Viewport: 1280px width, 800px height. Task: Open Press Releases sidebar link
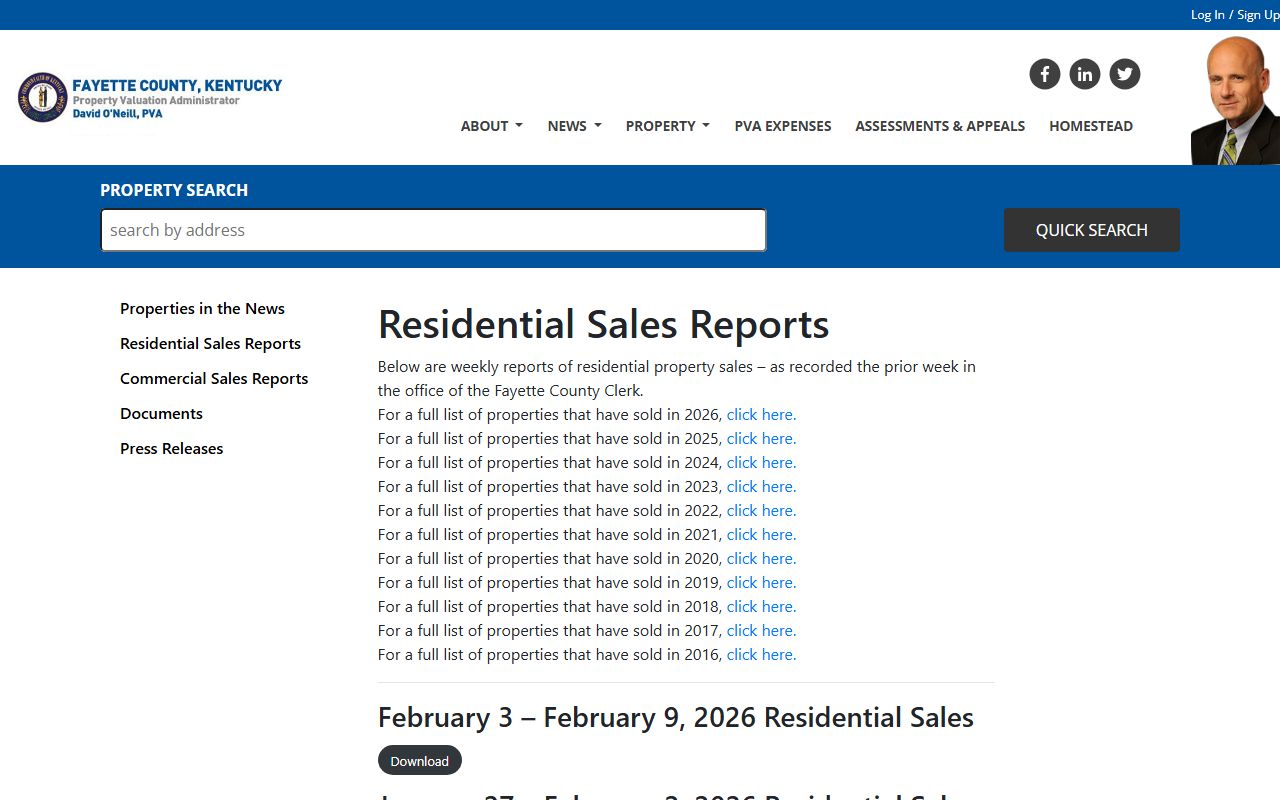click(x=171, y=449)
